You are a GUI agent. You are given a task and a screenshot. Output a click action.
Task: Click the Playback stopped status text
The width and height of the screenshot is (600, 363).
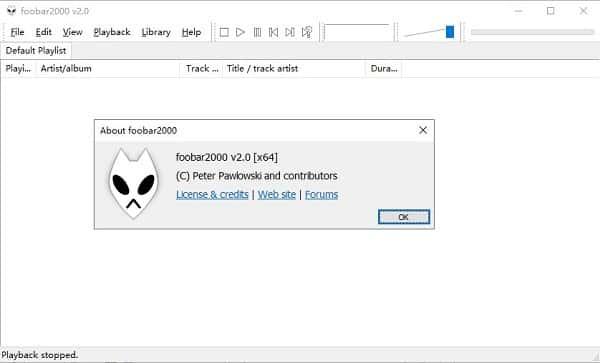pos(40,355)
